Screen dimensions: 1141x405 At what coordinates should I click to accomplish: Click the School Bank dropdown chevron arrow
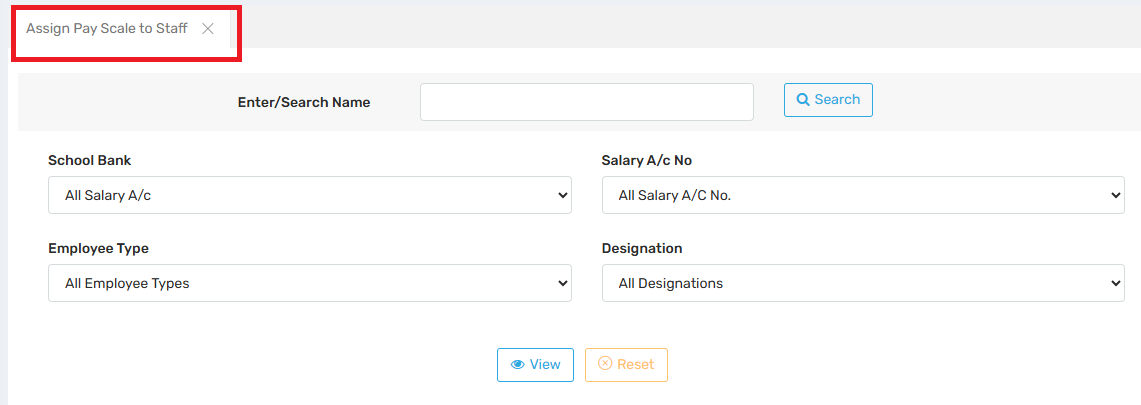[x=562, y=196]
